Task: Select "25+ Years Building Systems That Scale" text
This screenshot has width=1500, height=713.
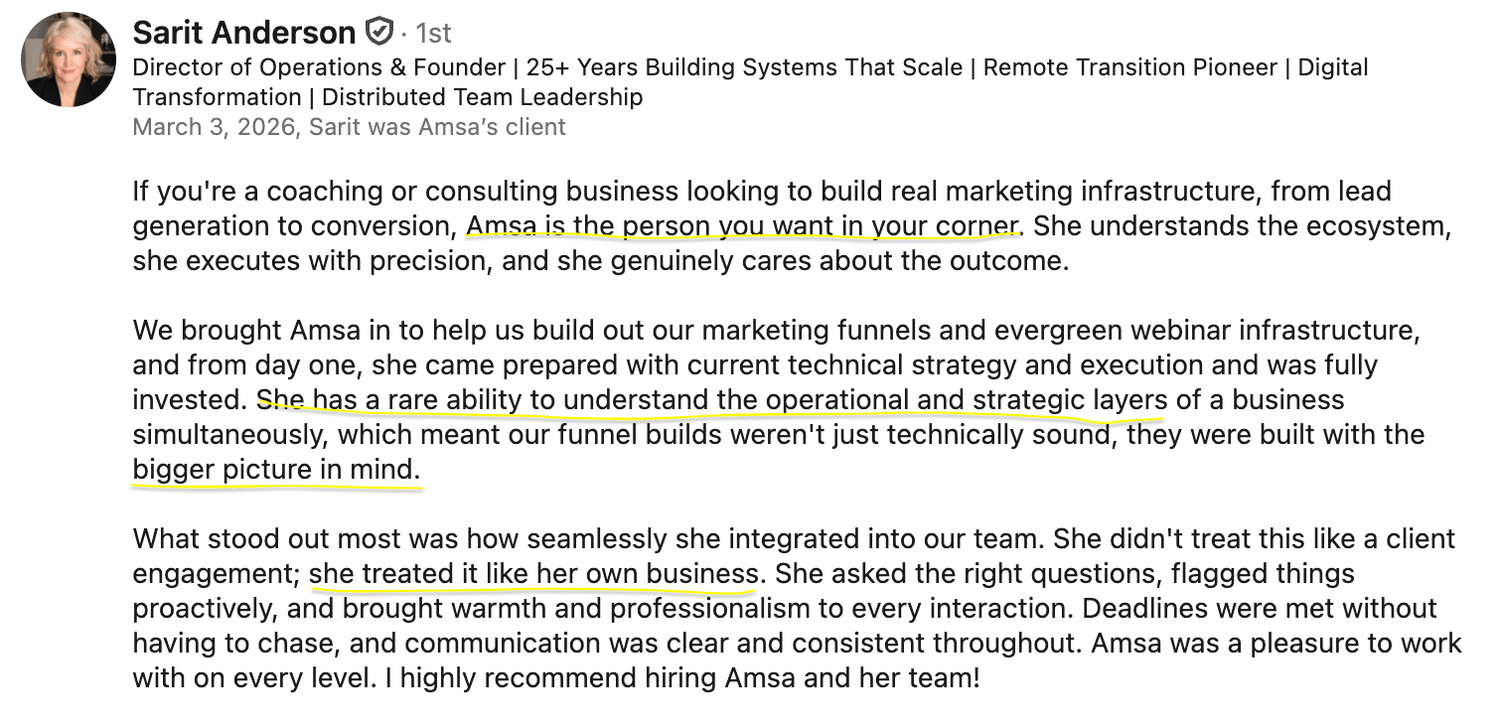Action: pyautogui.click(x=744, y=68)
